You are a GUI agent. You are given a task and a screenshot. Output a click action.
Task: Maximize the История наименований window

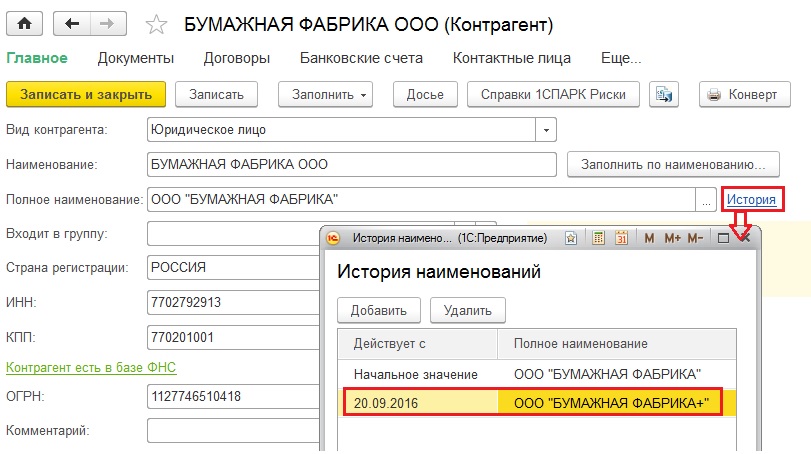coord(723,238)
